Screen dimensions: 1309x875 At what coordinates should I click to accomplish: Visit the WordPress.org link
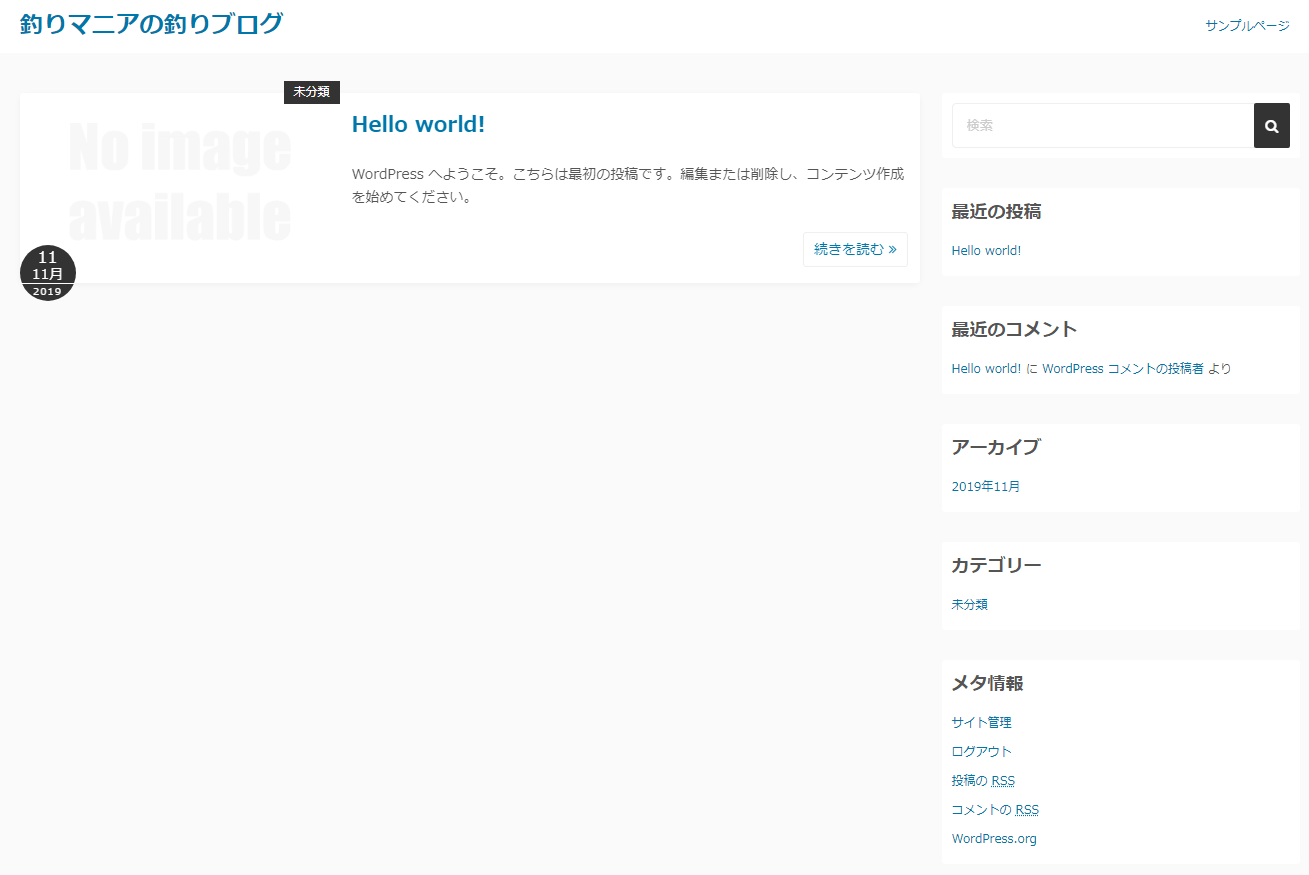tap(994, 839)
